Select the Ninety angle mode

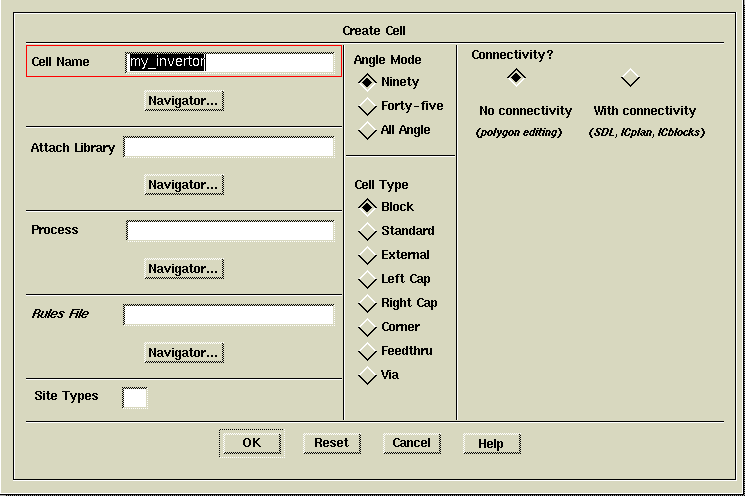pyautogui.click(x=368, y=82)
